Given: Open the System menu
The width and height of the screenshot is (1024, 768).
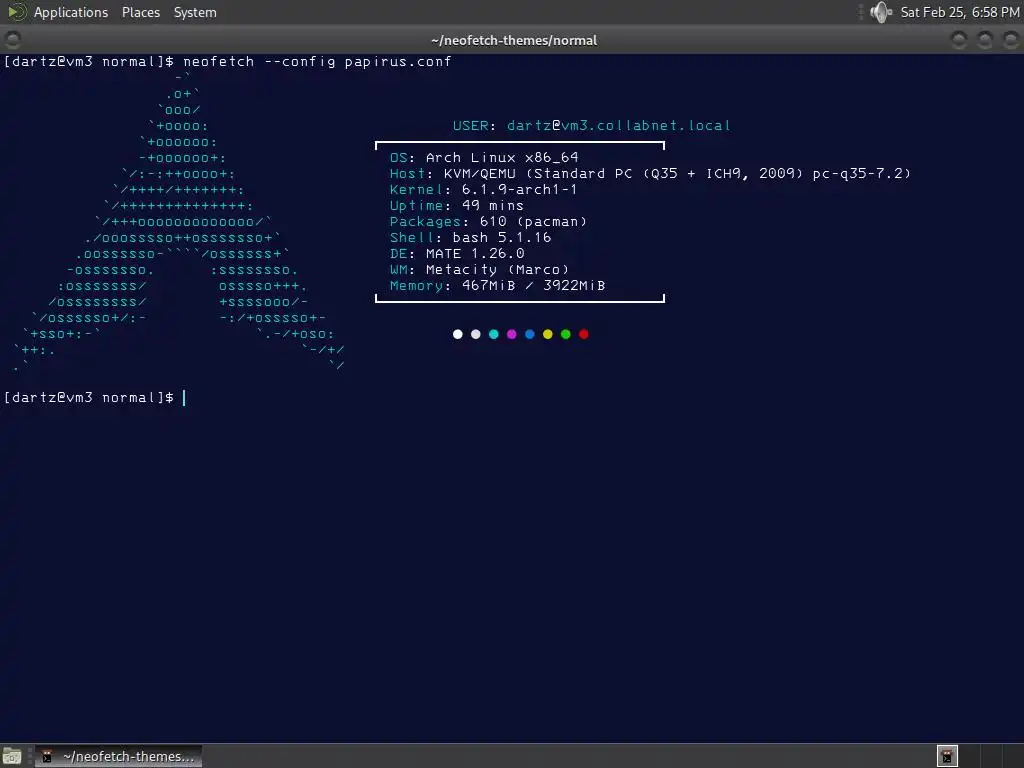Looking at the screenshot, I should pyautogui.click(x=195, y=12).
